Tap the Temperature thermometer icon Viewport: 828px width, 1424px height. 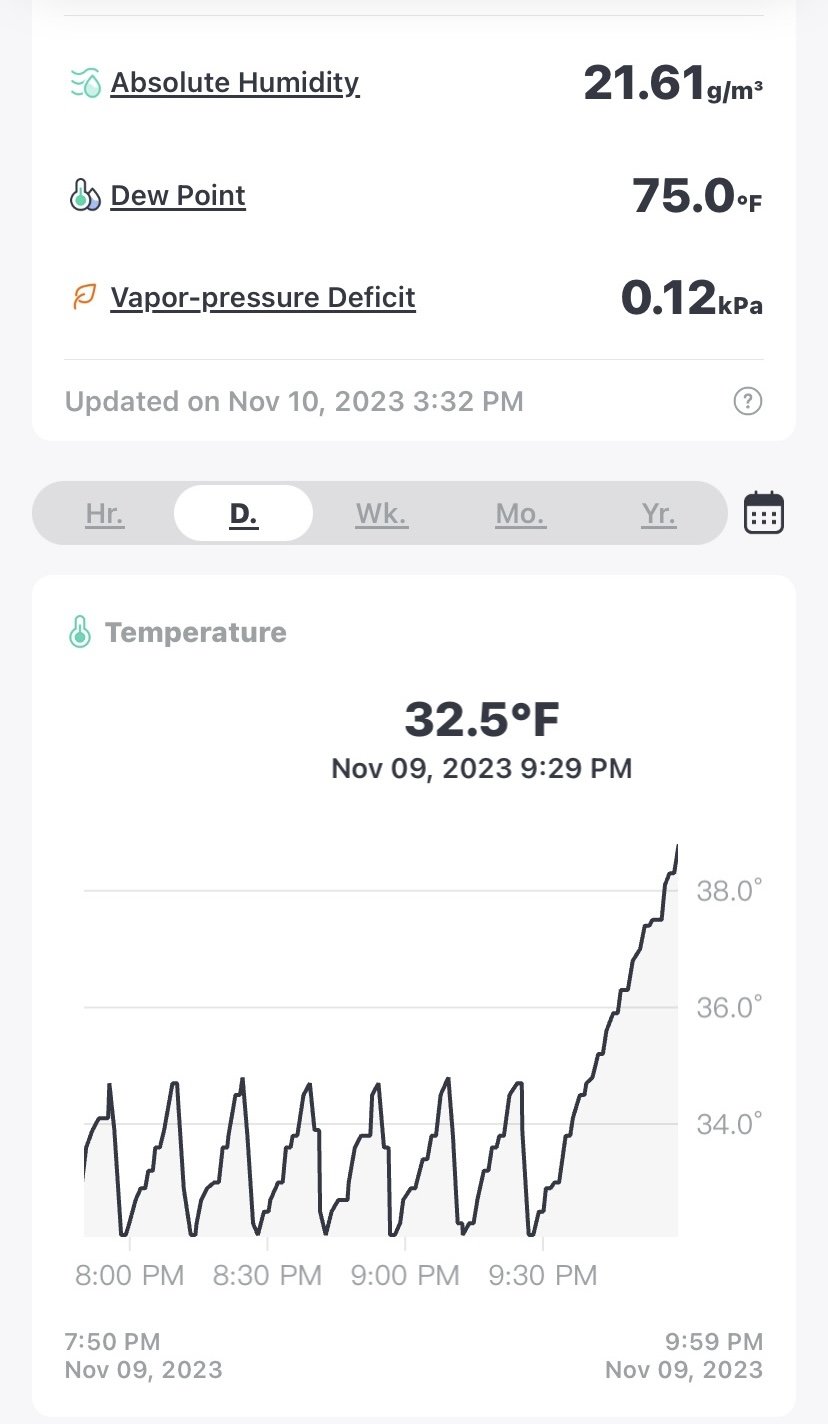tap(80, 632)
